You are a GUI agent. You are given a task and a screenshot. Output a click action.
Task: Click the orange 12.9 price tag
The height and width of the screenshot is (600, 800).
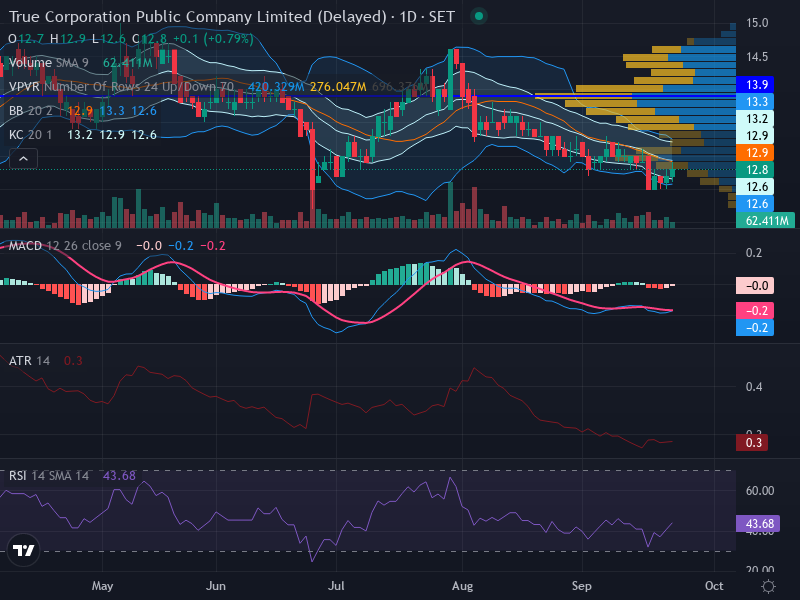(x=755, y=153)
